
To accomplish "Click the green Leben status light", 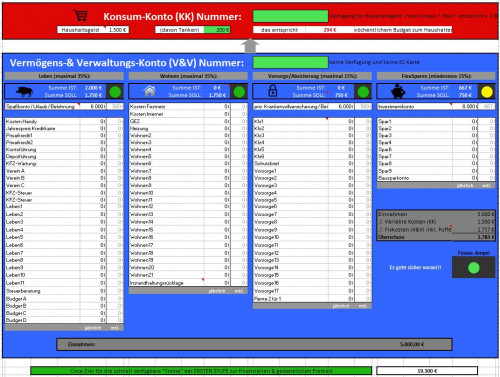I will click(x=115, y=92).
